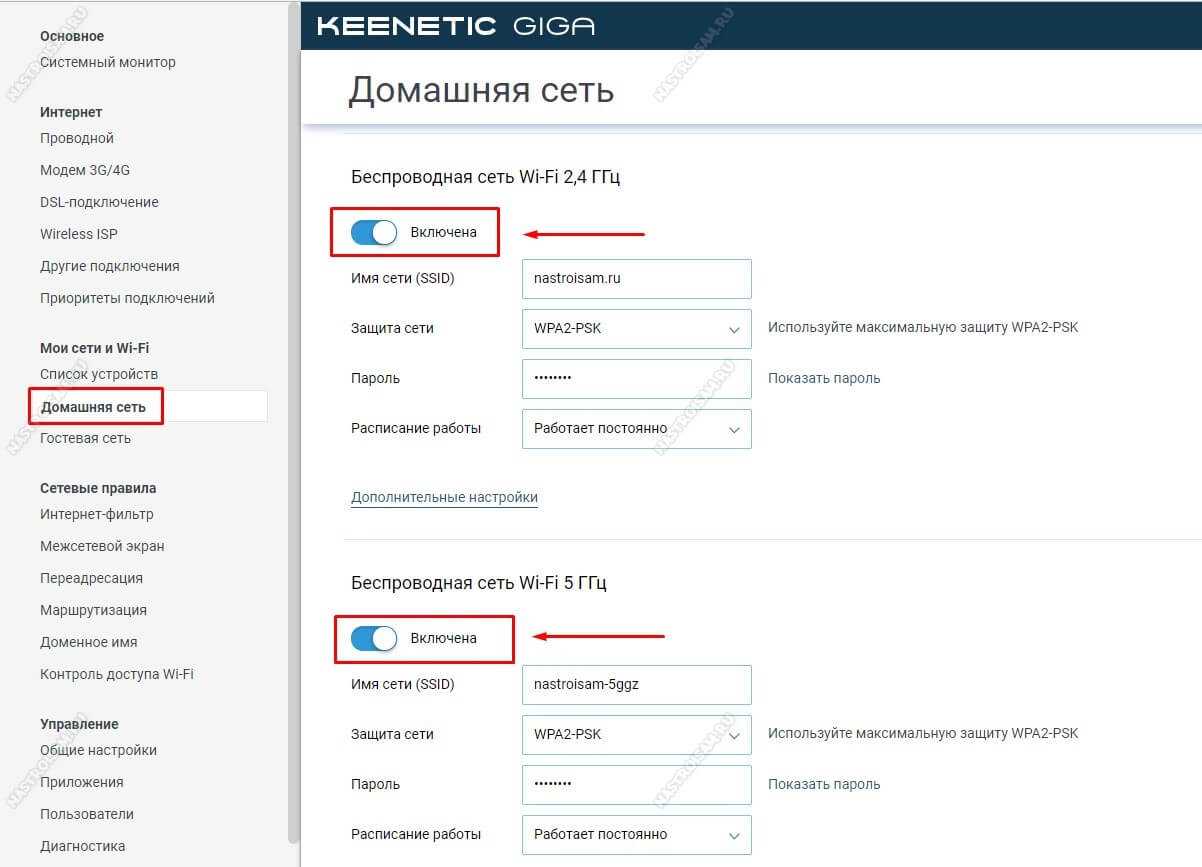Viewport: 1202px width, 867px height.
Task: Click the Keenetic Giga logo
Action: click(456, 26)
